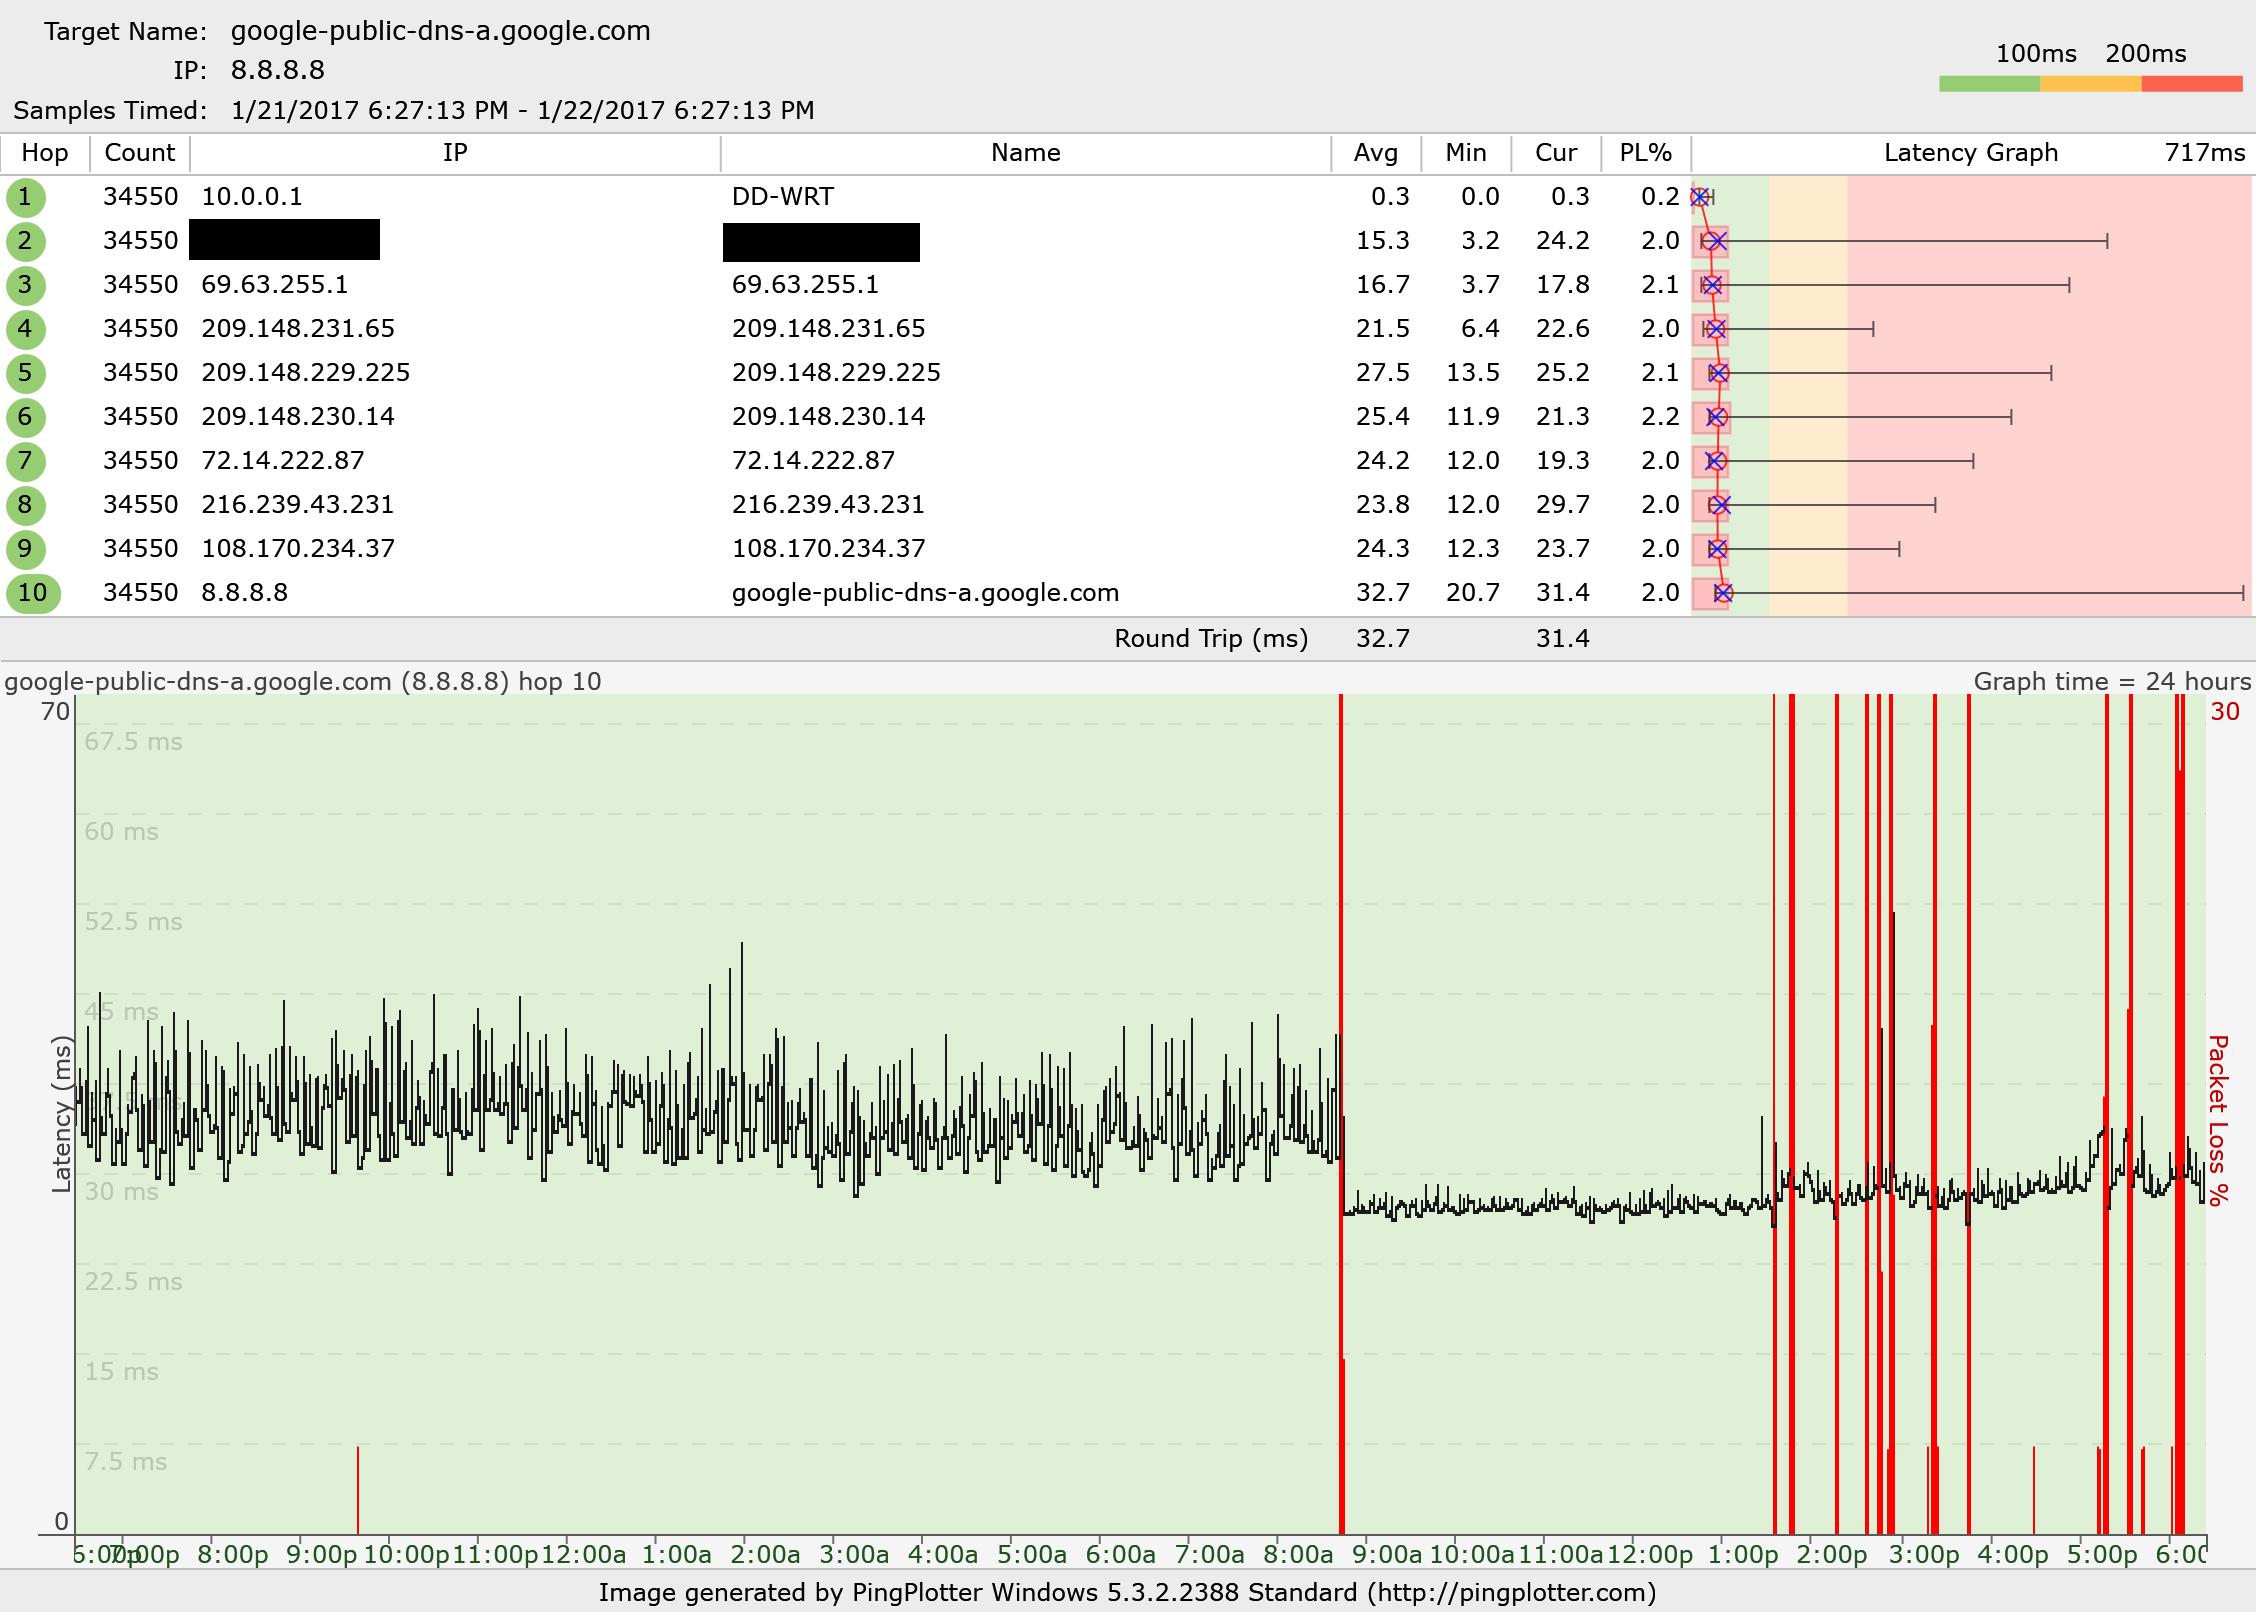Click the Target Name google-public-dns-a.google.com
The width and height of the screenshot is (2256, 1612).
[x=441, y=31]
